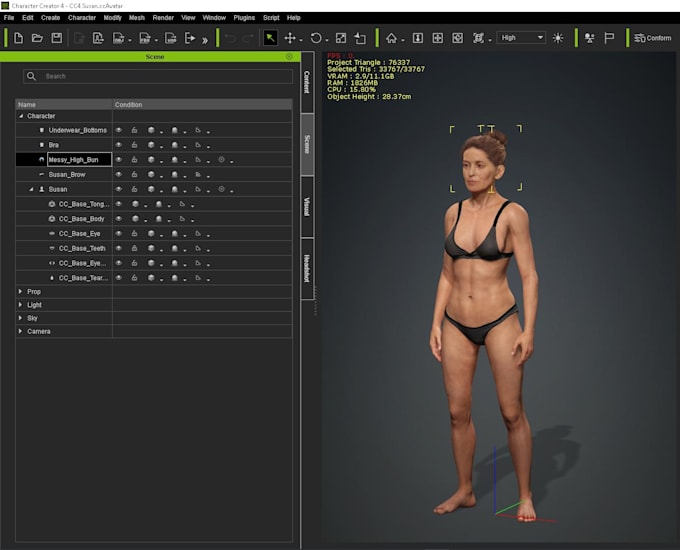Image resolution: width=680 pixels, height=550 pixels.
Task: Click the Home view icon
Action: pyautogui.click(x=391, y=38)
